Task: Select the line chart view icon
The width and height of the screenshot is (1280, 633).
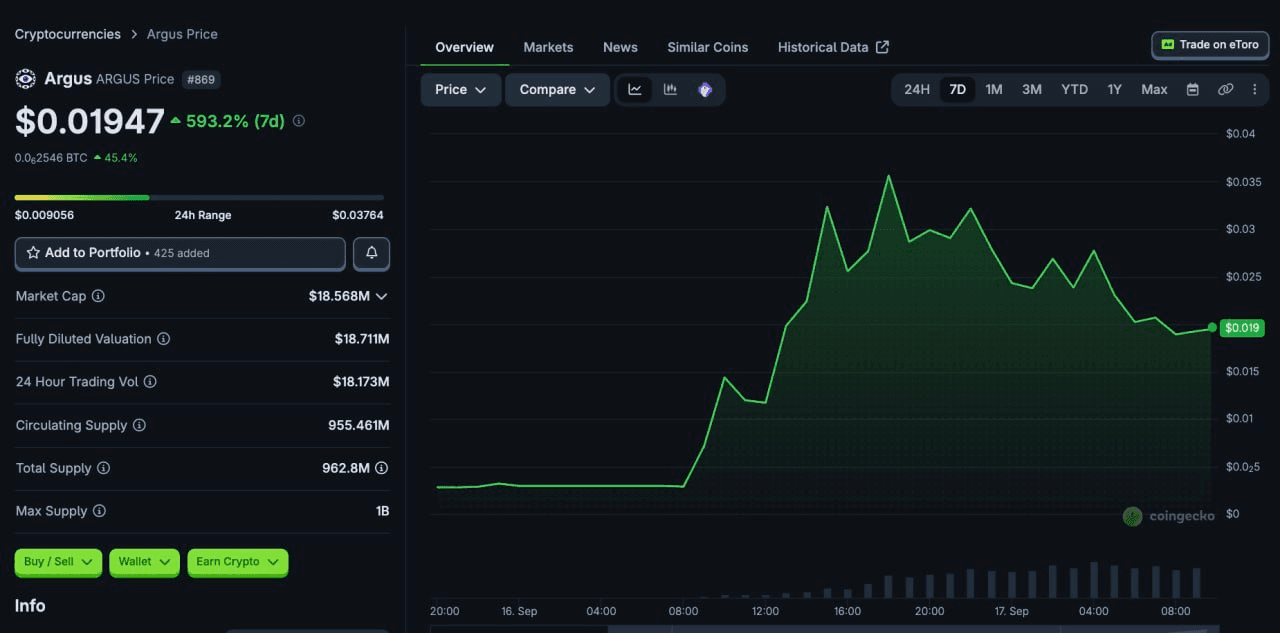Action: [635, 90]
